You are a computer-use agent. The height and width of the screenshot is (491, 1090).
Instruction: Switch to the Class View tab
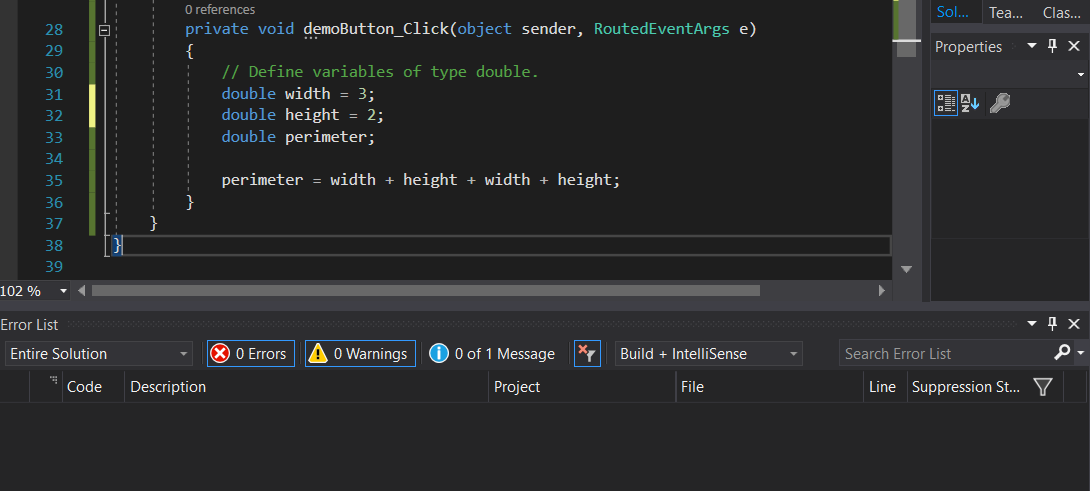tap(1060, 12)
